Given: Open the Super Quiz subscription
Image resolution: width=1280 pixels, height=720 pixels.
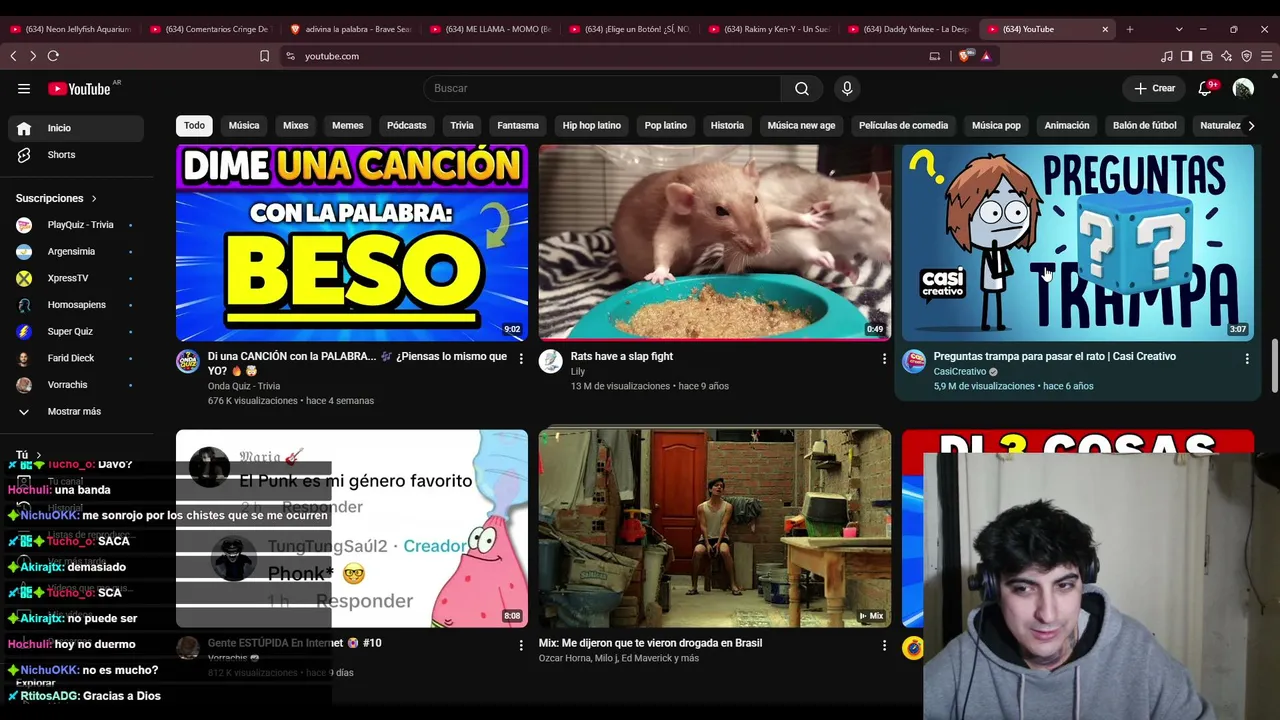Looking at the screenshot, I should tap(76, 332).
